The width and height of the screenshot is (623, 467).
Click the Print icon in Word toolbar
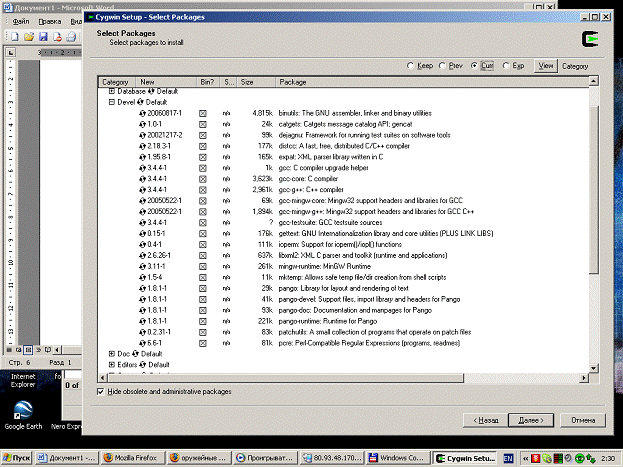pyautogui.click(x=71, y=37)
